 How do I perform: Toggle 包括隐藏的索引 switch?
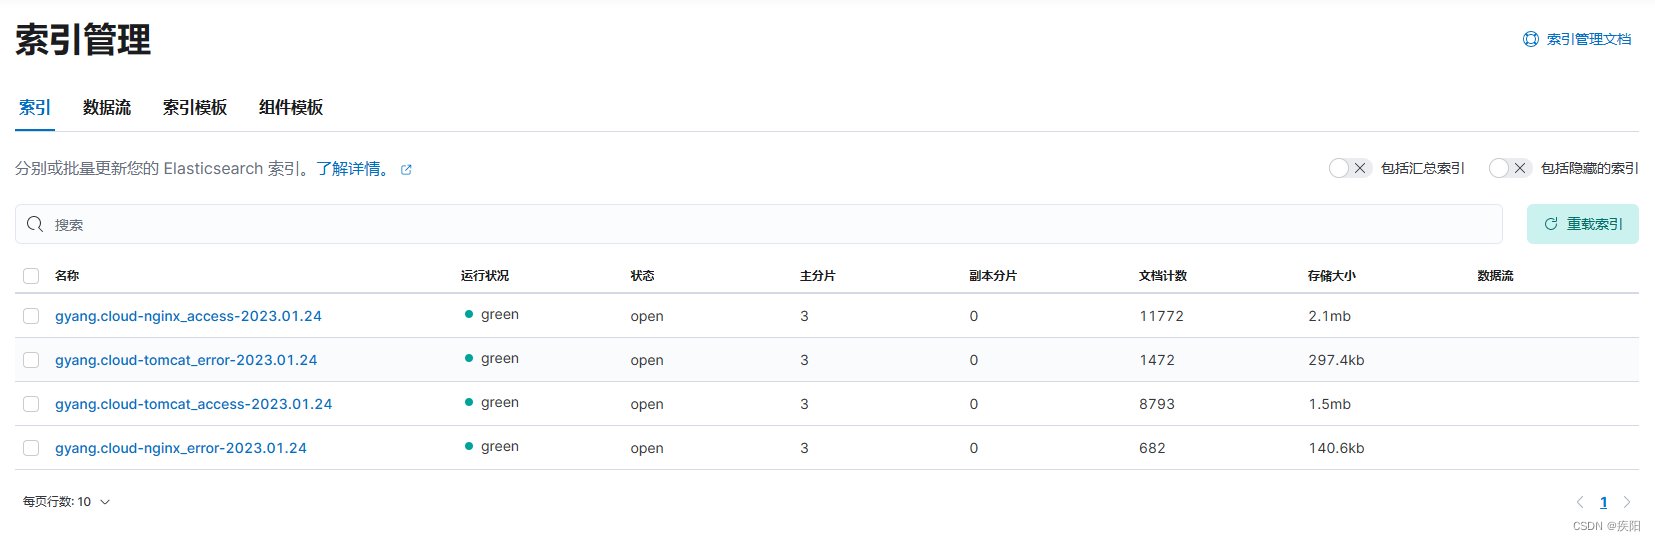(1510, 168)
